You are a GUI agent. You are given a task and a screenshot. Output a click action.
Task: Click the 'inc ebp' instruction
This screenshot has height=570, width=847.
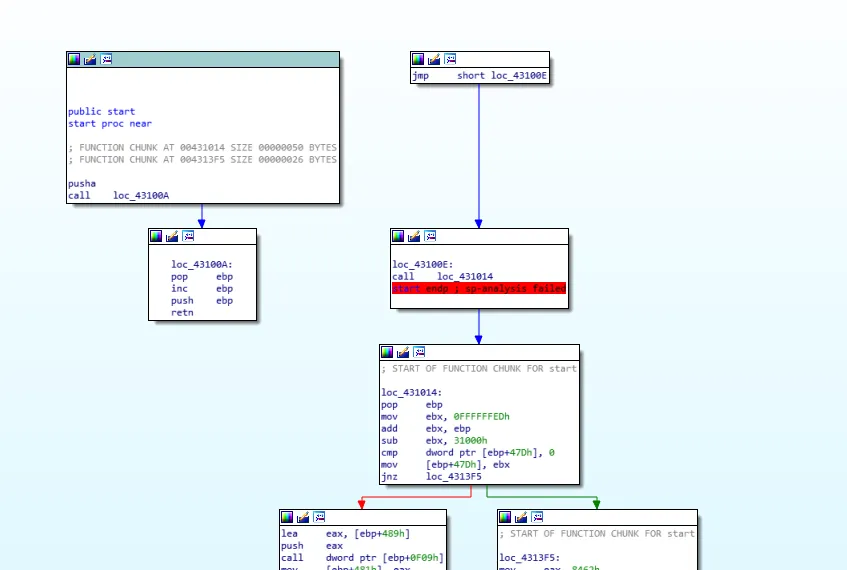click(x=202, y=289)
